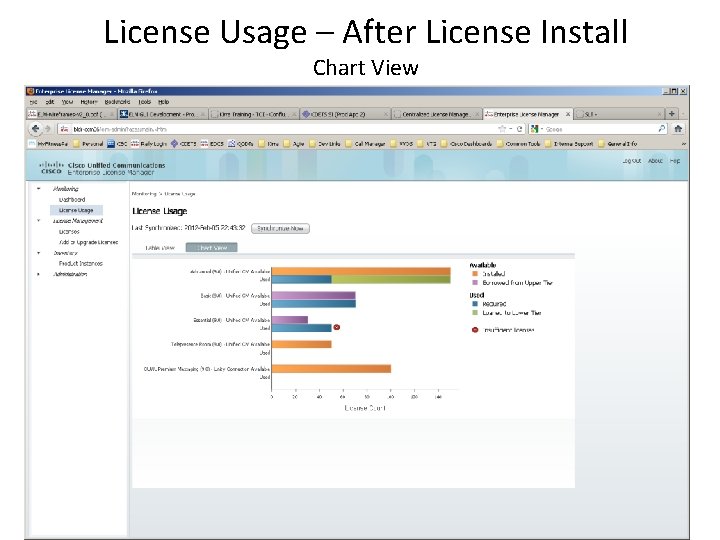
Task: Collapse the License Management tree section
Action: tap(39, 221)
